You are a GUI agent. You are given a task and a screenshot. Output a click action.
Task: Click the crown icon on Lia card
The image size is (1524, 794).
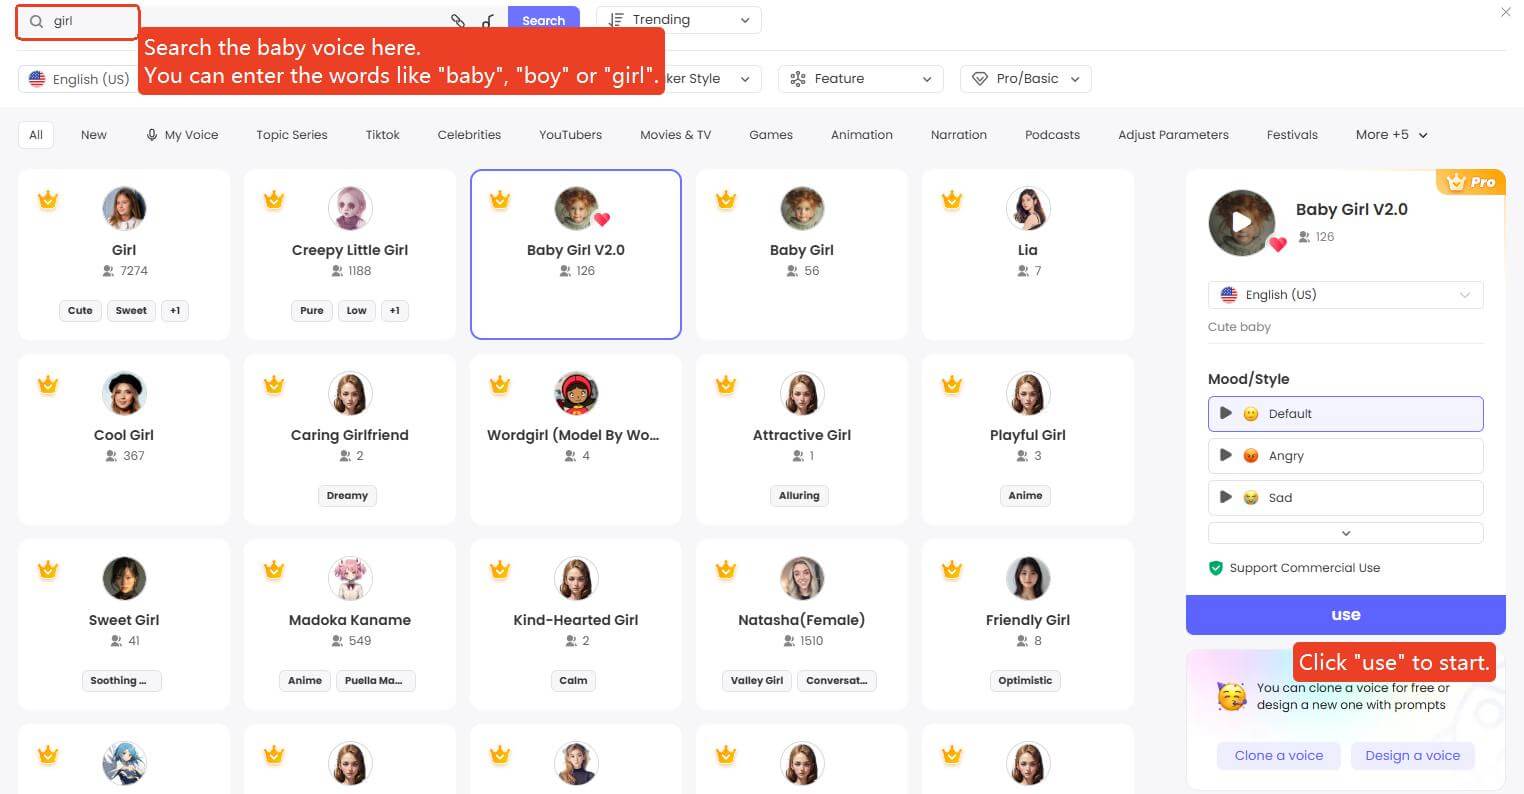pyautogui.click(x=952, y=200)
